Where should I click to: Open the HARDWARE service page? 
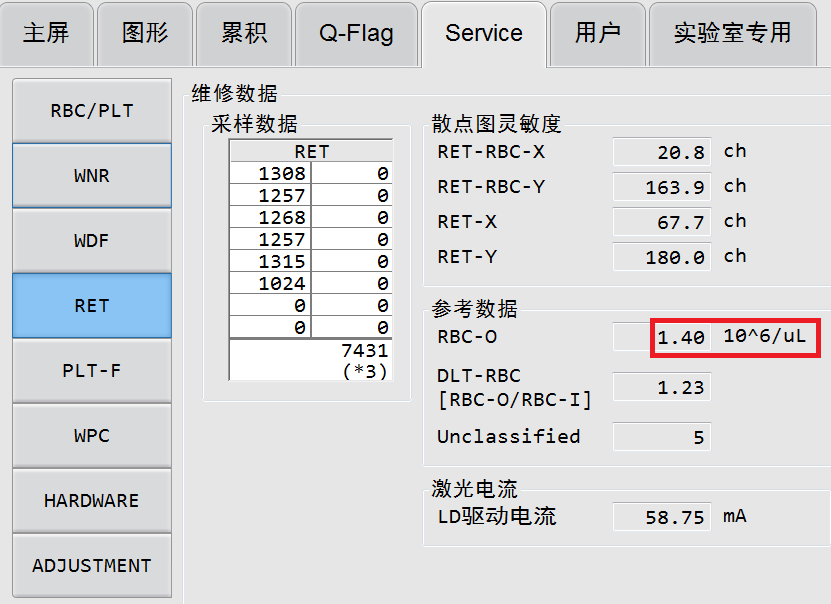(91, 501)
